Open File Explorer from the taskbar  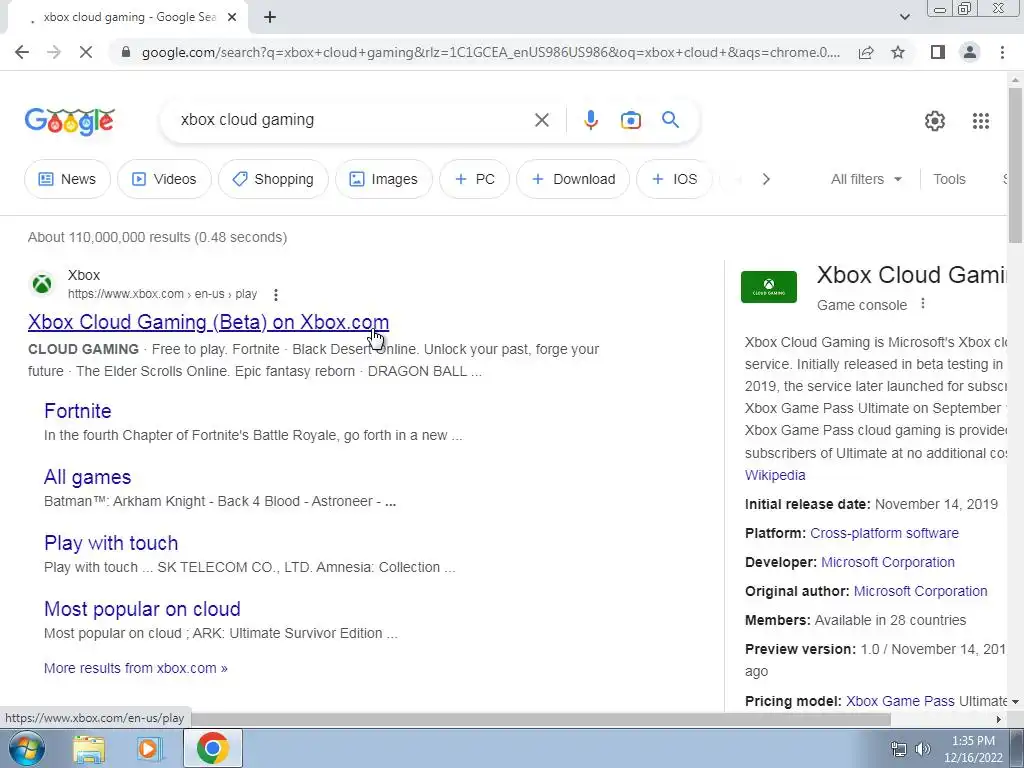(x=89, y=749)
